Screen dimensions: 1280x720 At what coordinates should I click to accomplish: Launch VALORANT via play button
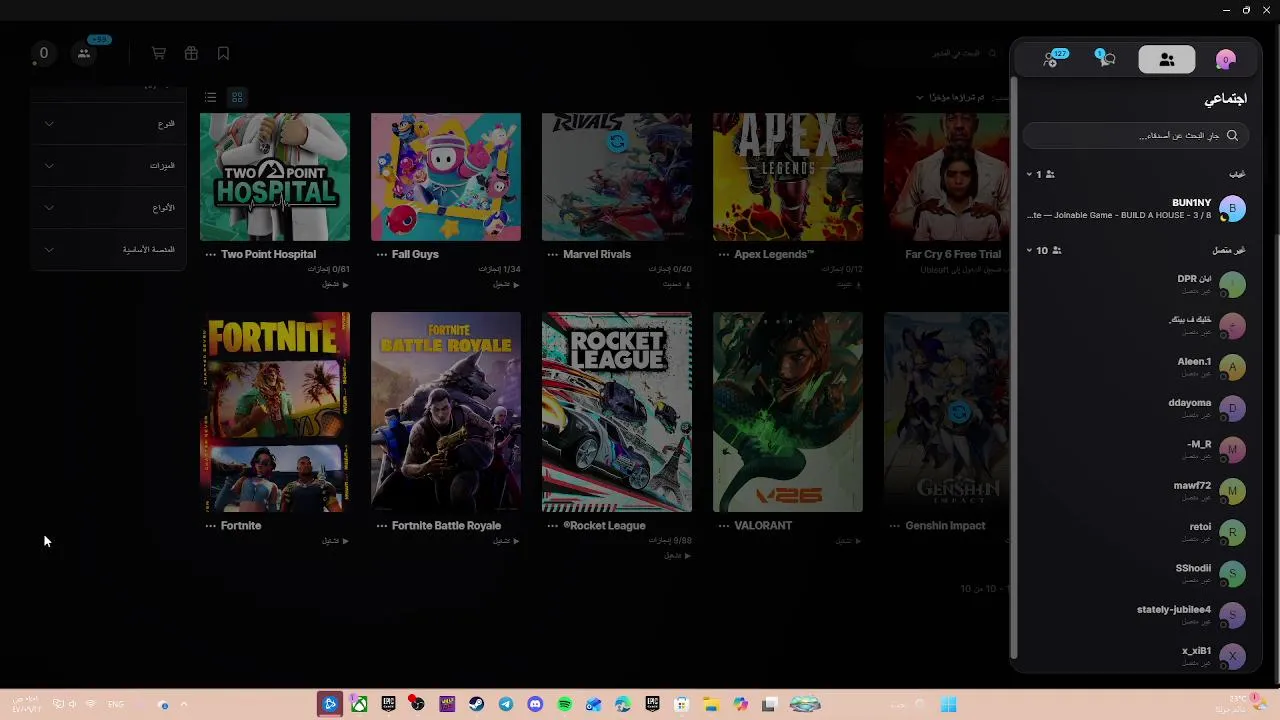(x=848, y=541)
